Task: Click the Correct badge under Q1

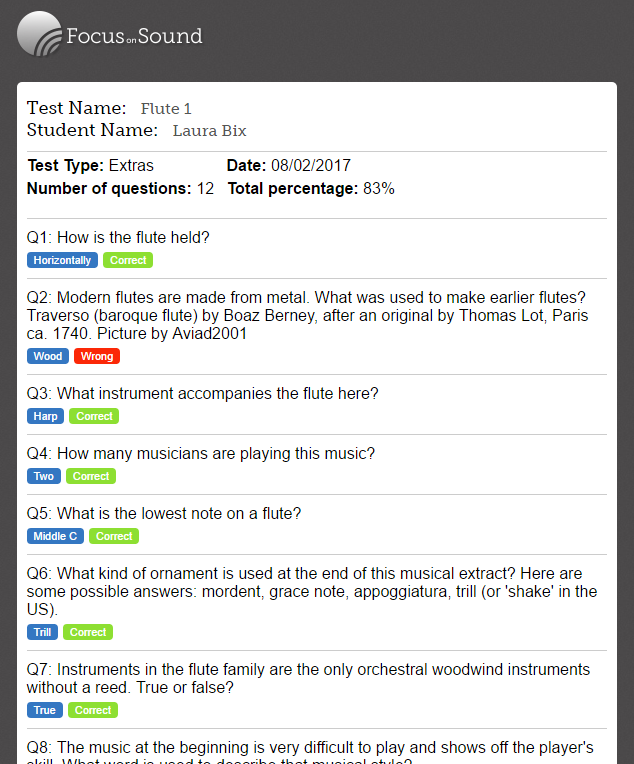Action: (x=128, y=260)
